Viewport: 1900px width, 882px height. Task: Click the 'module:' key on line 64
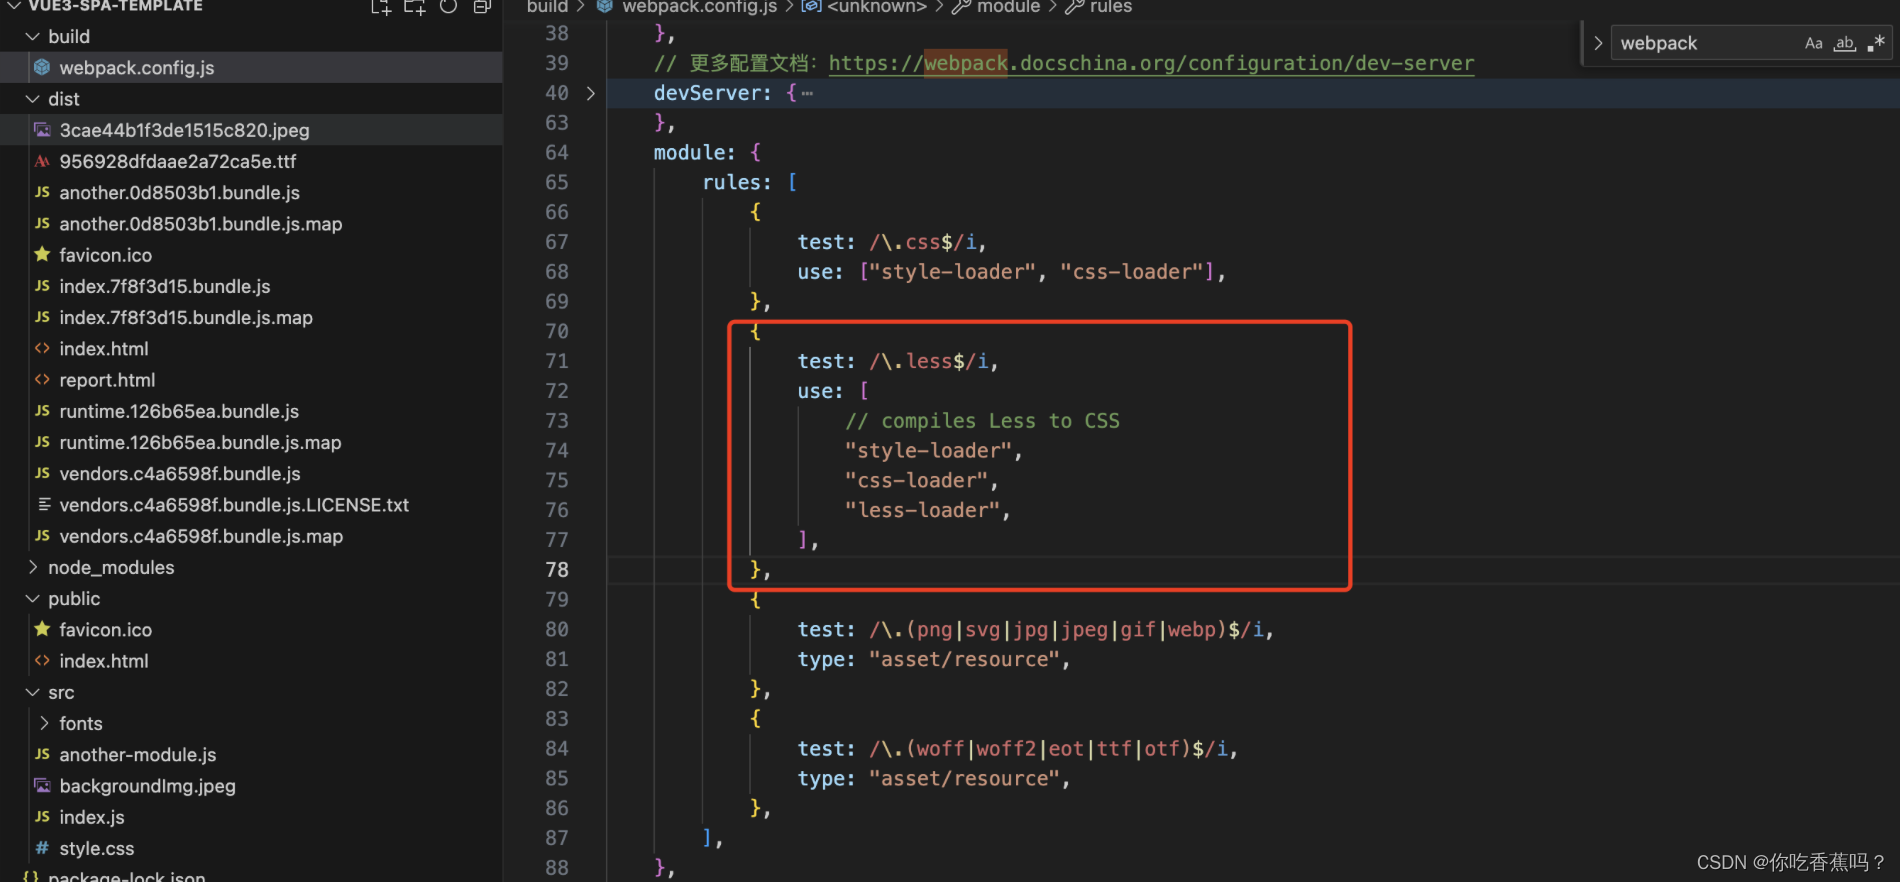pos(694,152)
